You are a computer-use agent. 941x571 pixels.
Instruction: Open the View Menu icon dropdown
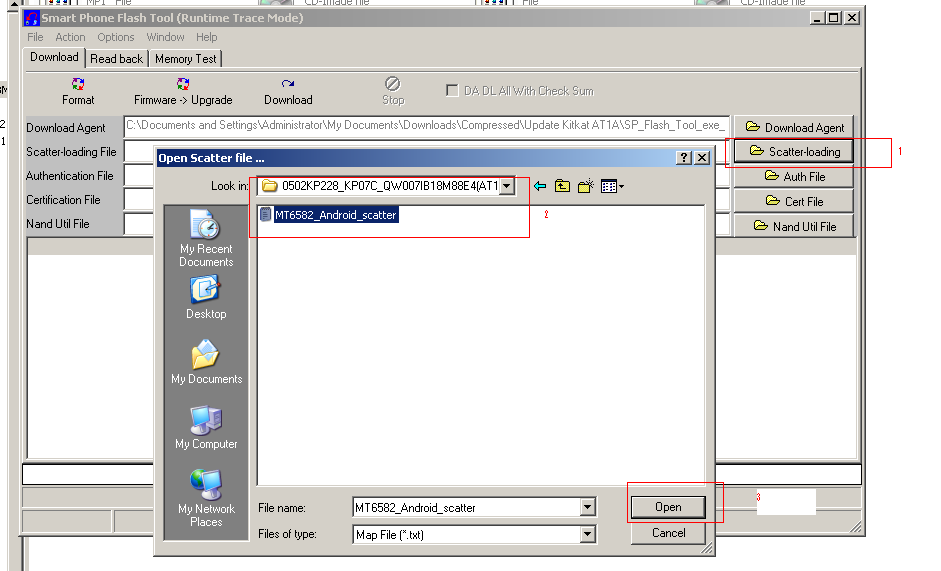(x=612, y=187)
